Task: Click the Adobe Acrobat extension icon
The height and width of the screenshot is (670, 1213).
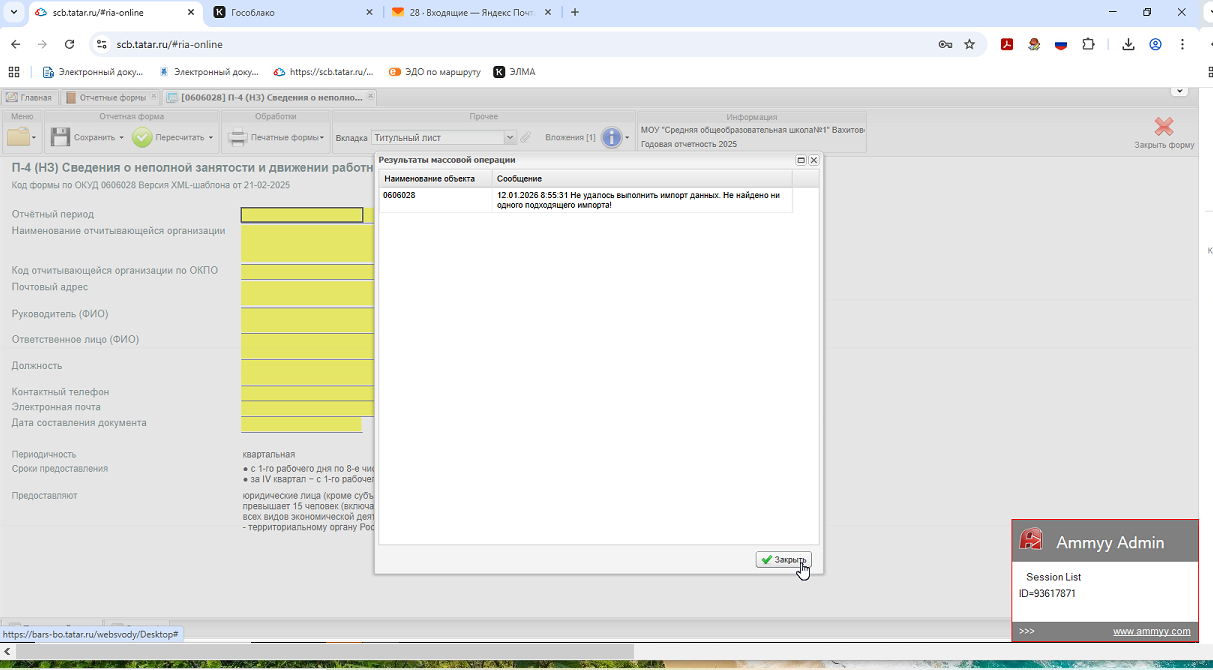Action: (1008, 44)
